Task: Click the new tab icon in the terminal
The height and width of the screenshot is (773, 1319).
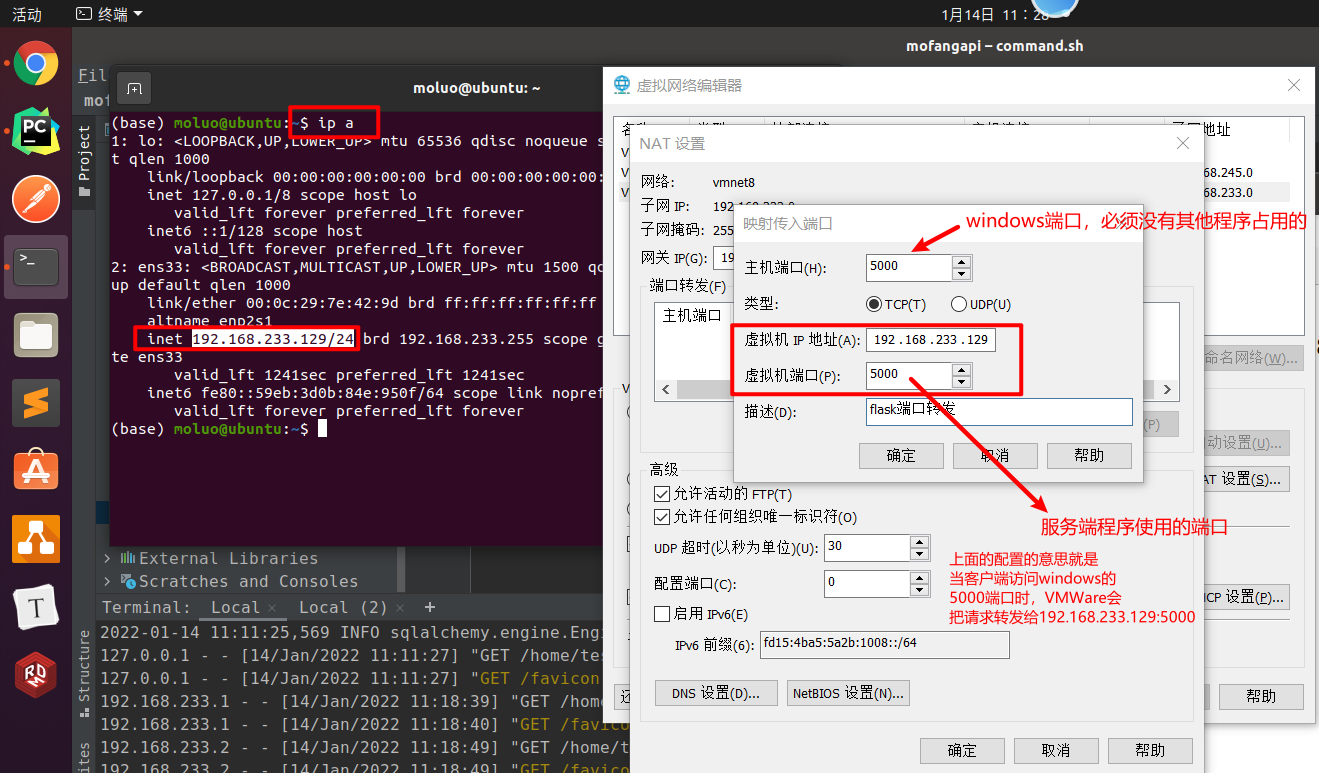Action: (134, 88)
